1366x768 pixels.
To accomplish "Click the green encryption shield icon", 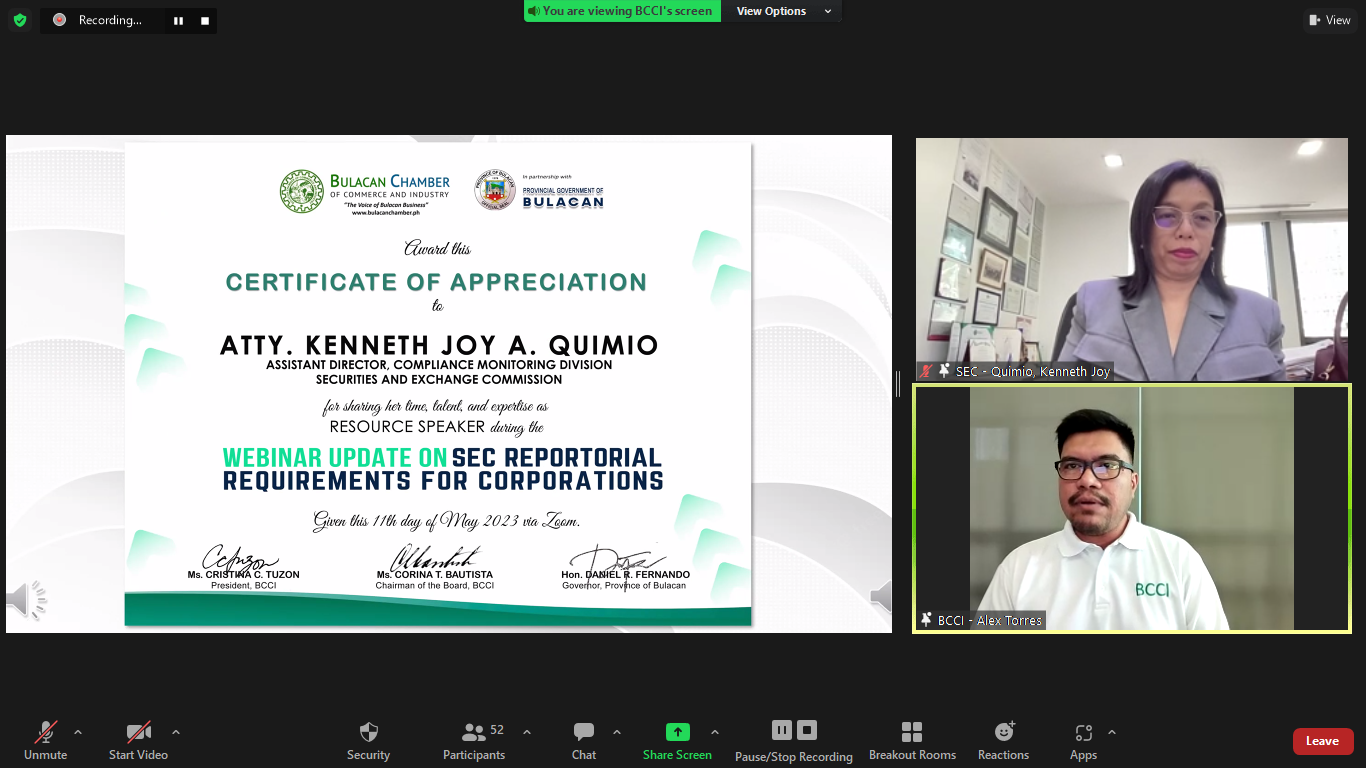I will pos(20,20).
